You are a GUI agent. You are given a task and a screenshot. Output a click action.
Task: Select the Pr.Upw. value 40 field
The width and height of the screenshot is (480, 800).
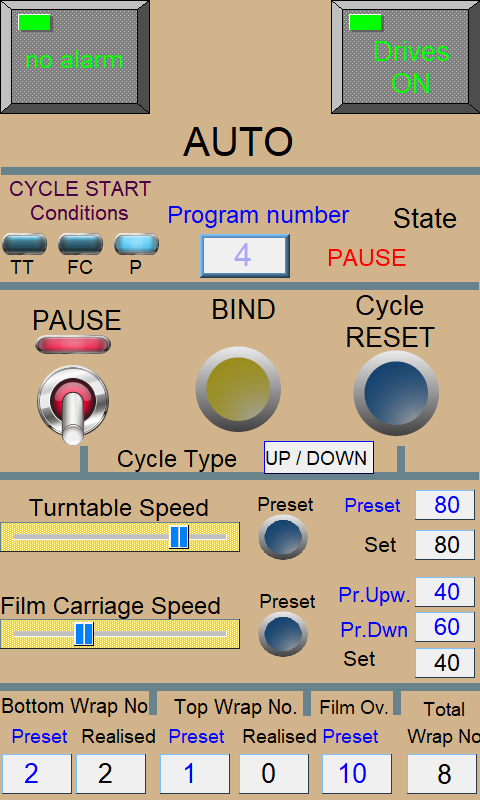click(445, 592)
